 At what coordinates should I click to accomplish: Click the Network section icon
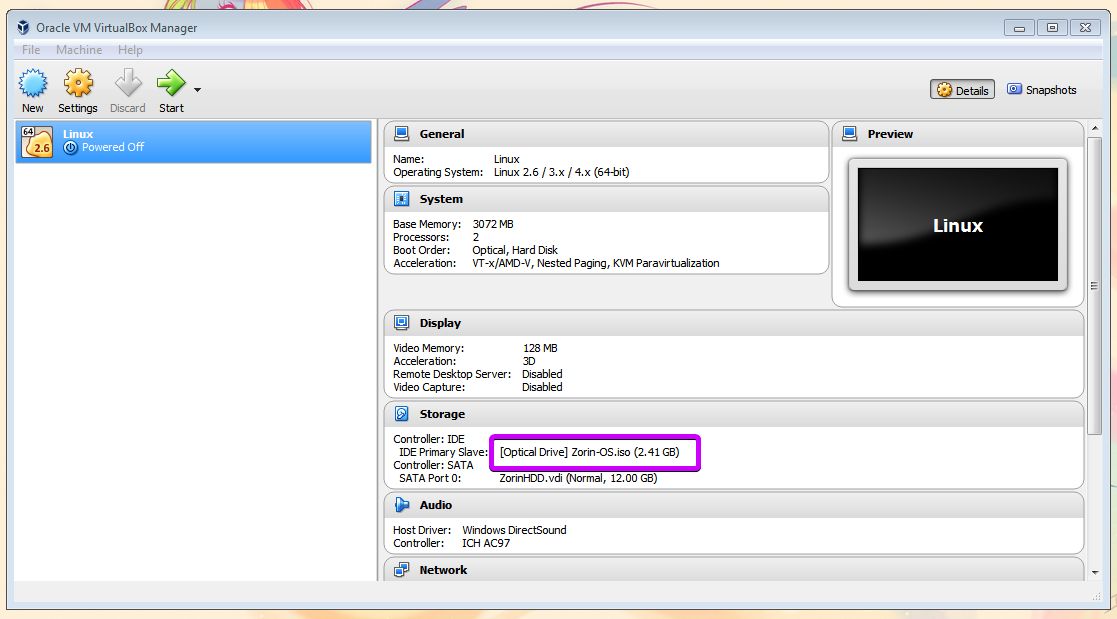click(x=402, y=570)
